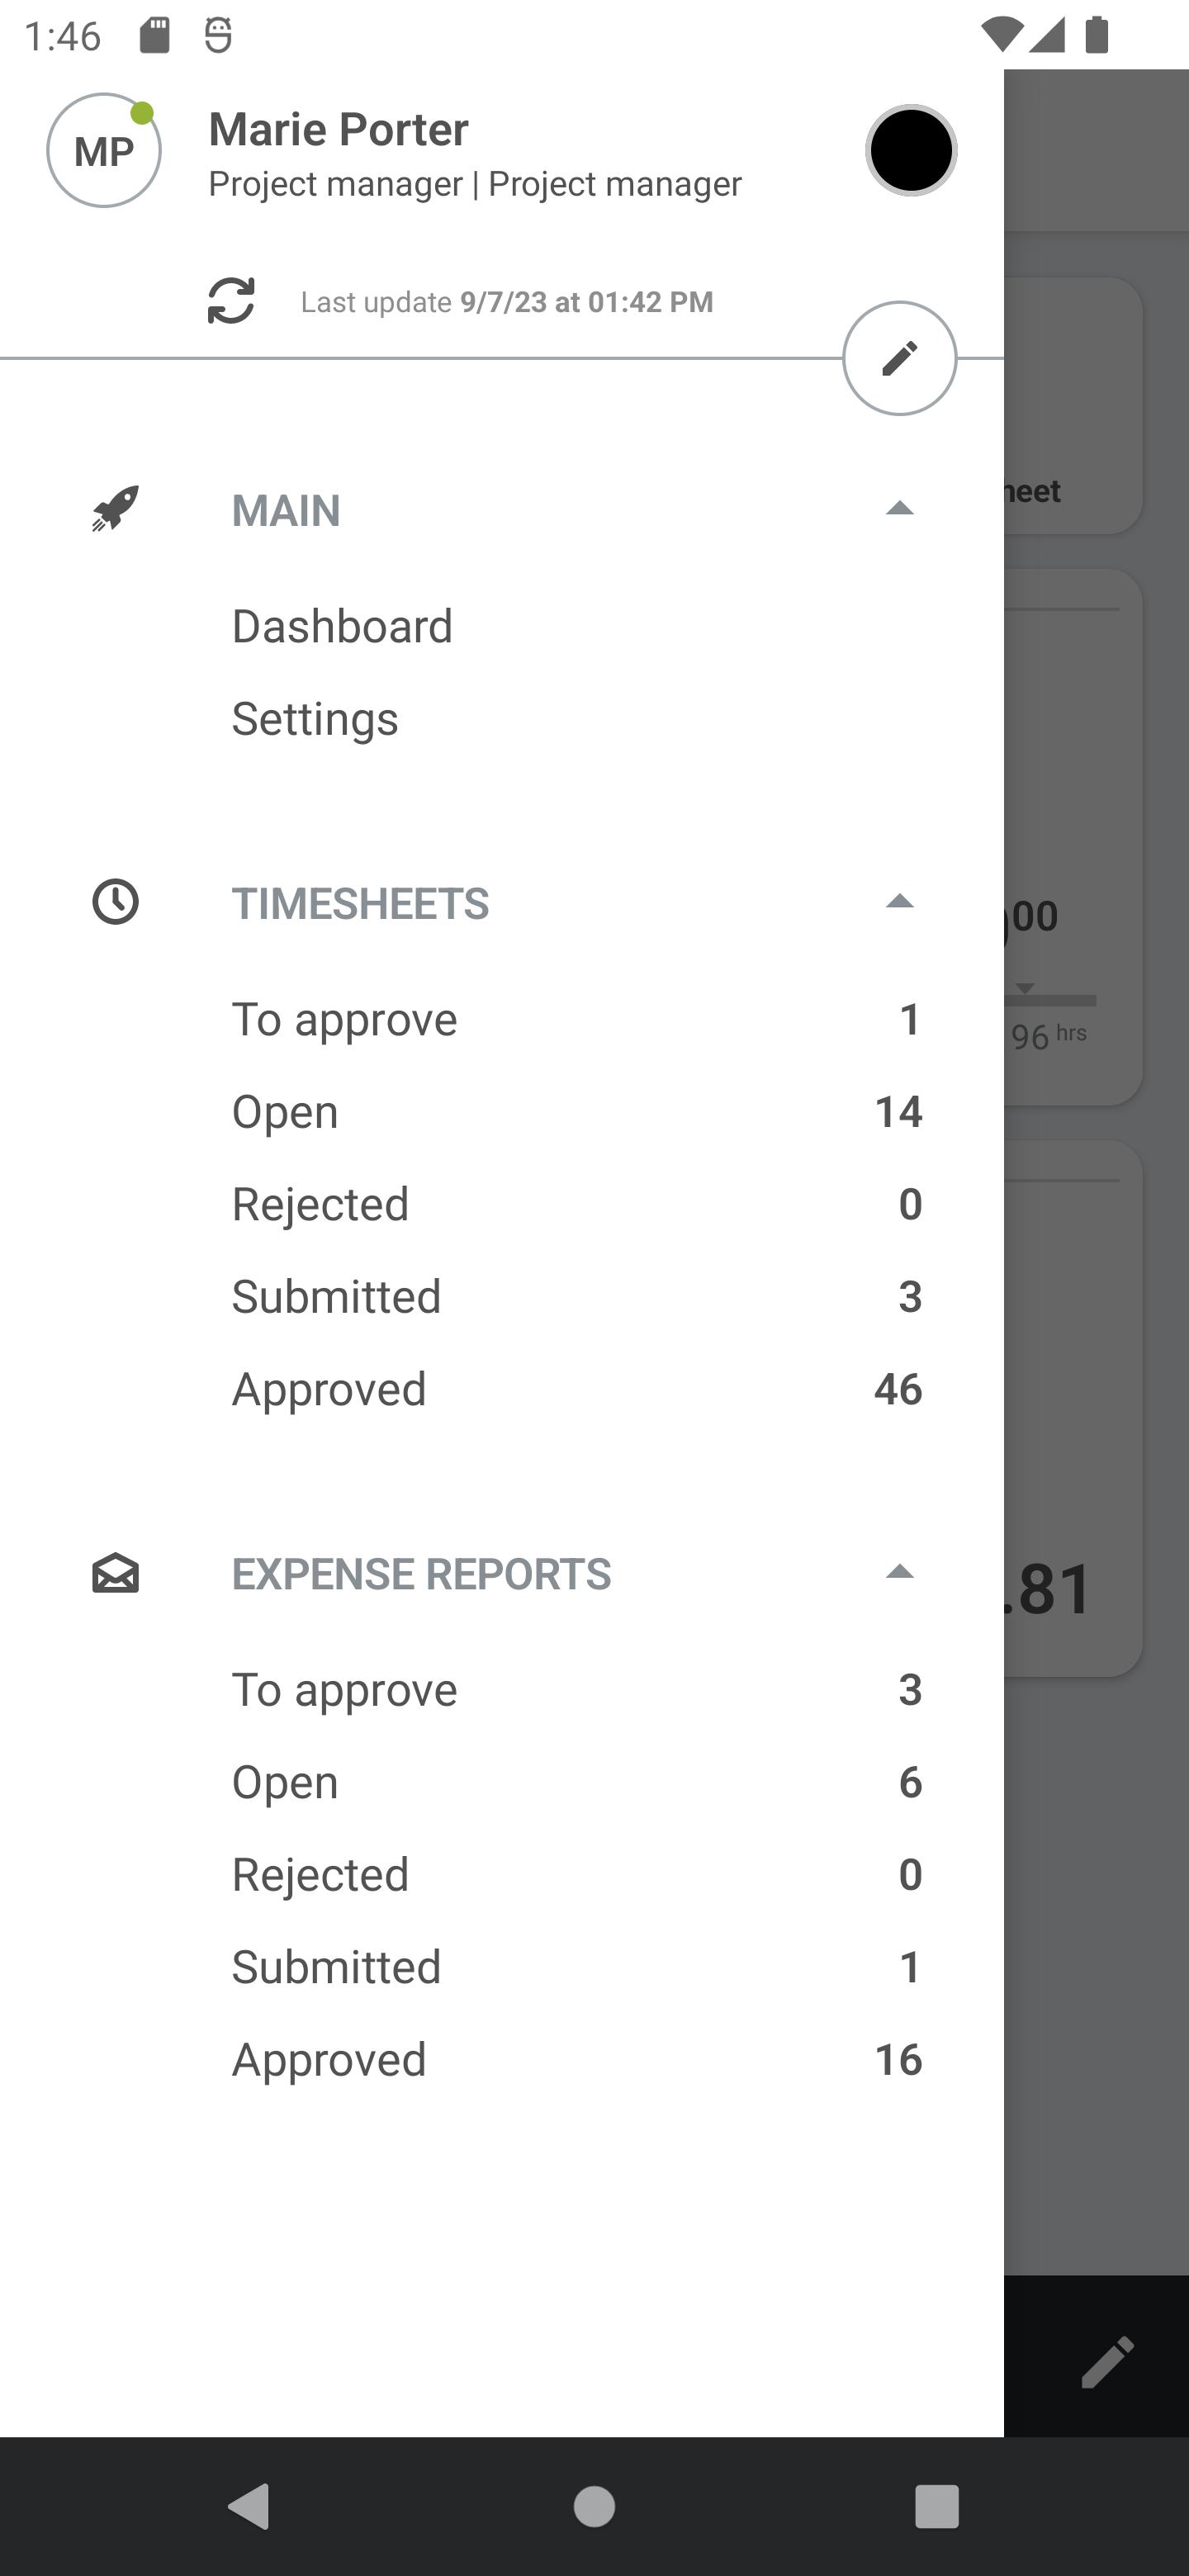The image size is (1189, 2576).
Task: Tap the black circular color swatch
Action: (910, 151)
